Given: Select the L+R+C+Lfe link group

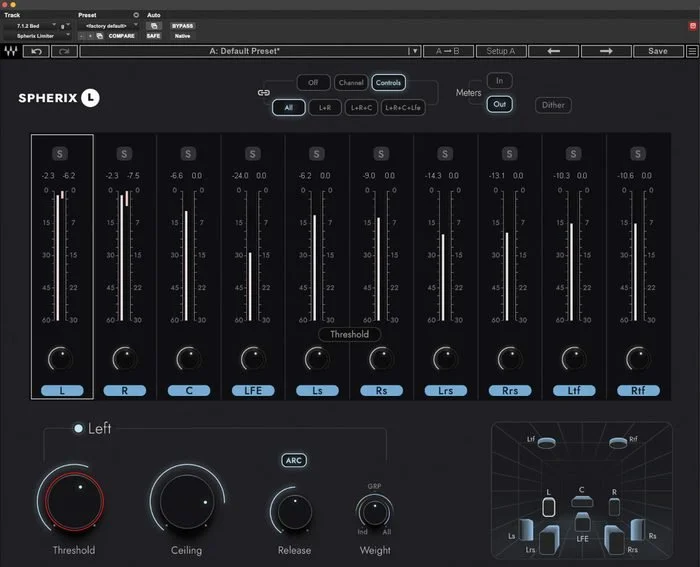Looking at the screenshot, I should [x=403, y=108].
